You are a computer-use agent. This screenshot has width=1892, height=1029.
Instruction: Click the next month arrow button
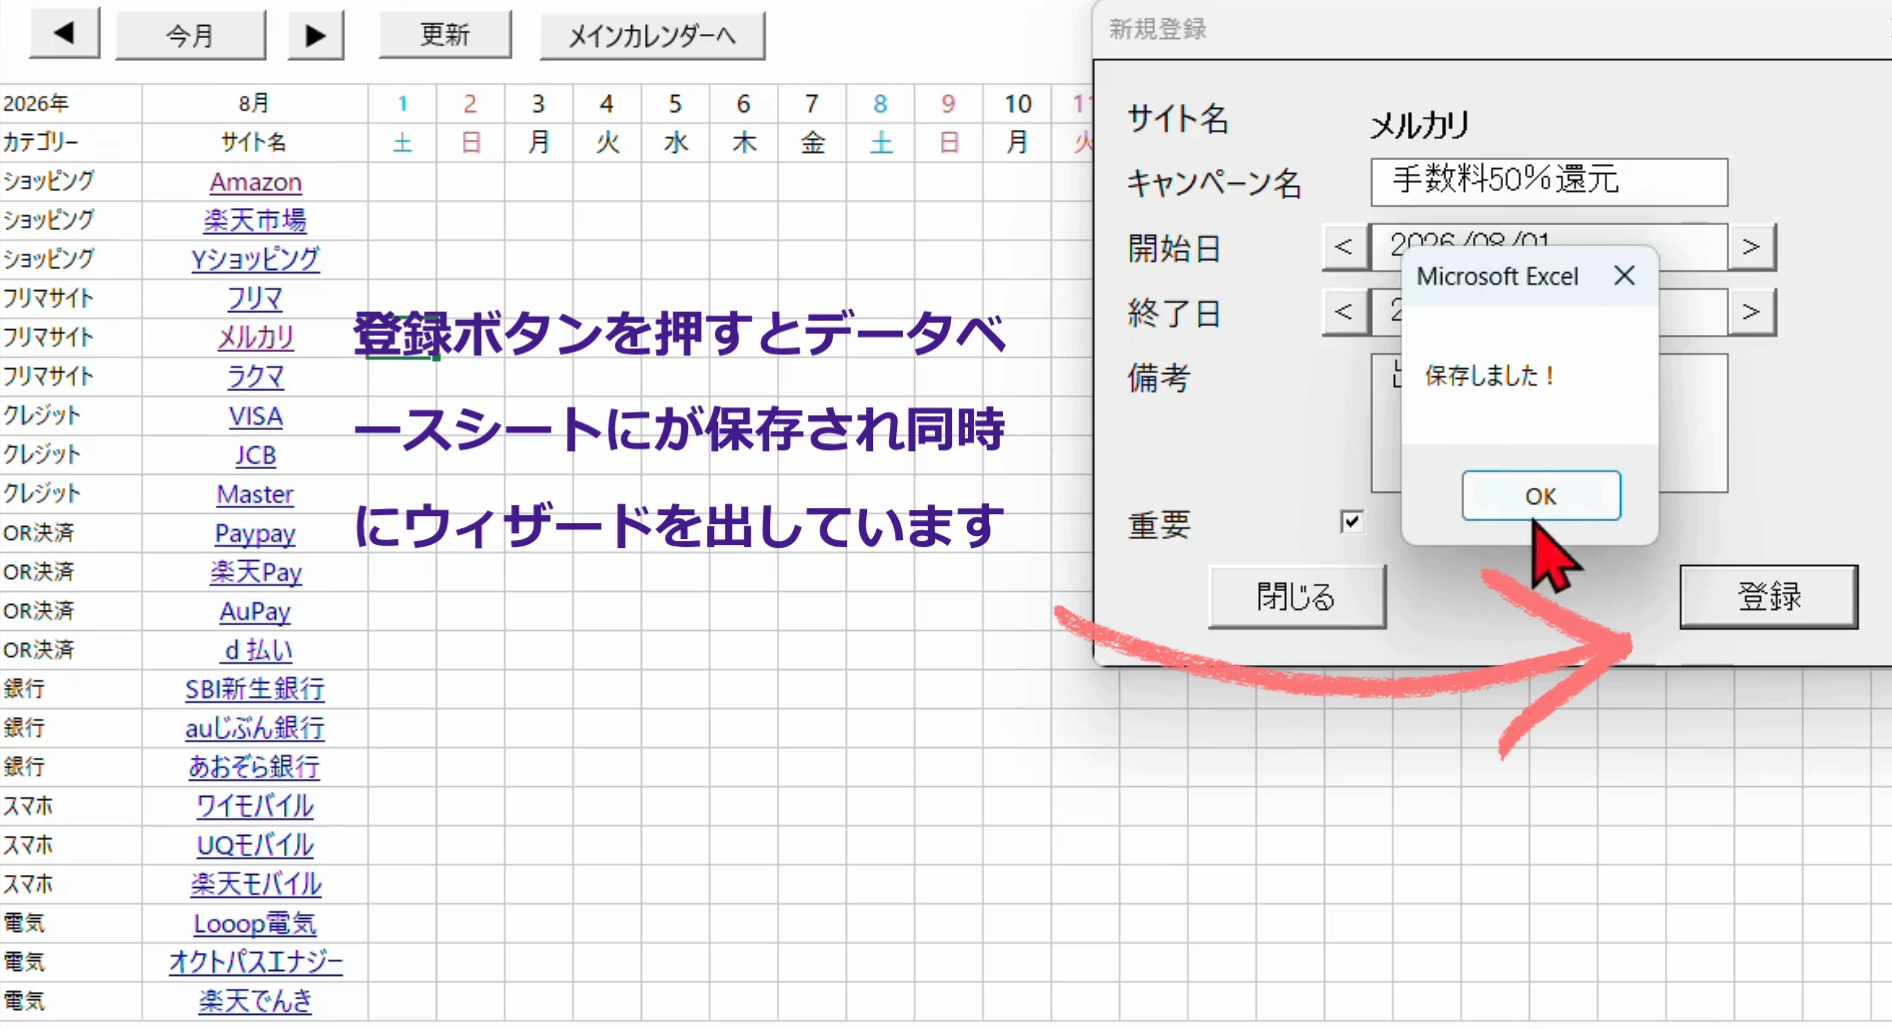[315, 35]
